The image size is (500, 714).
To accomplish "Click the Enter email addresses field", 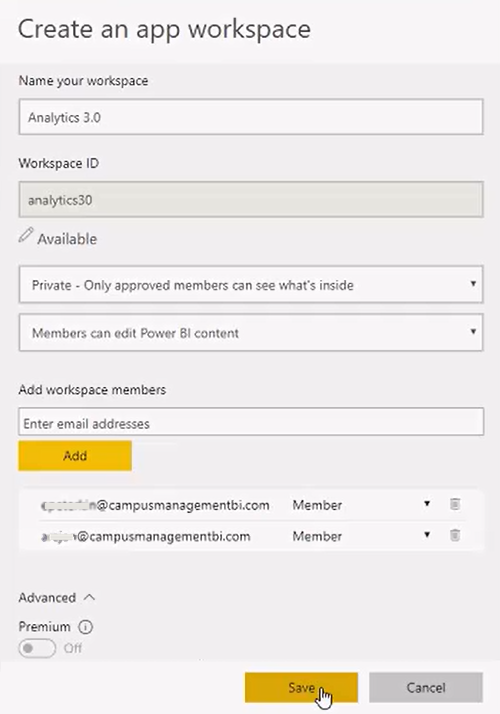I will 251,422.
